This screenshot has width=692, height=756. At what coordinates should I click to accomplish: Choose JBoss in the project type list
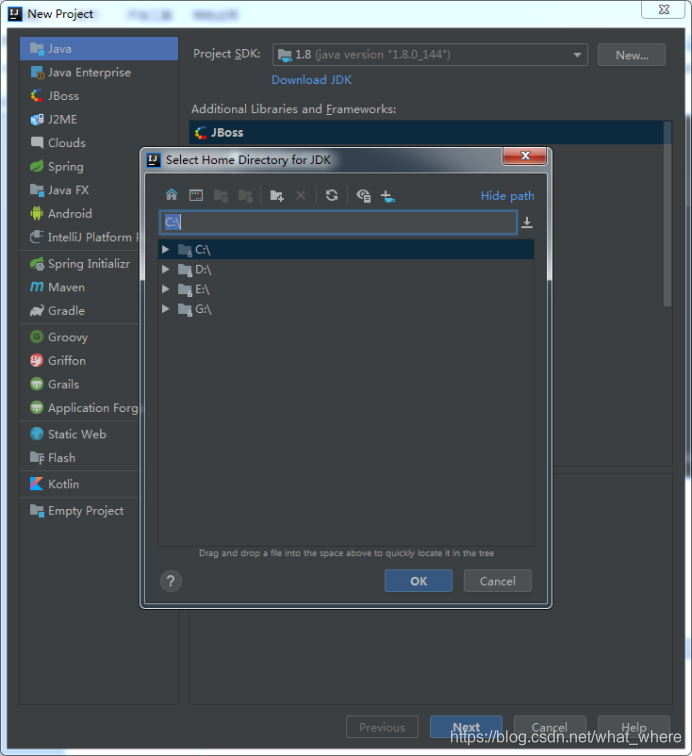coord(99,96)
